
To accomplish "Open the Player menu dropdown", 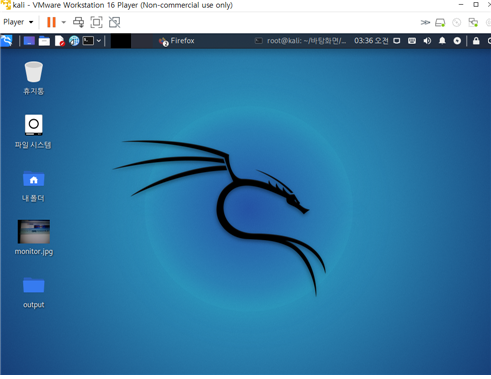I will pyautogui.click(x=18, y=22).
